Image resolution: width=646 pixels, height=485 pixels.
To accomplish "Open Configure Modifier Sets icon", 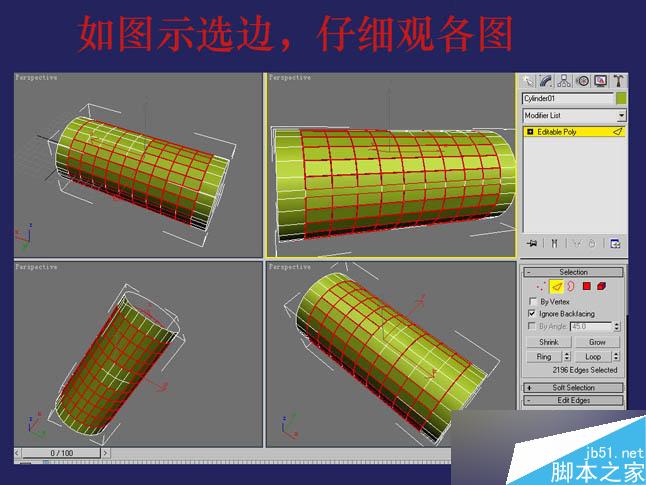I will tap(615, 244).
